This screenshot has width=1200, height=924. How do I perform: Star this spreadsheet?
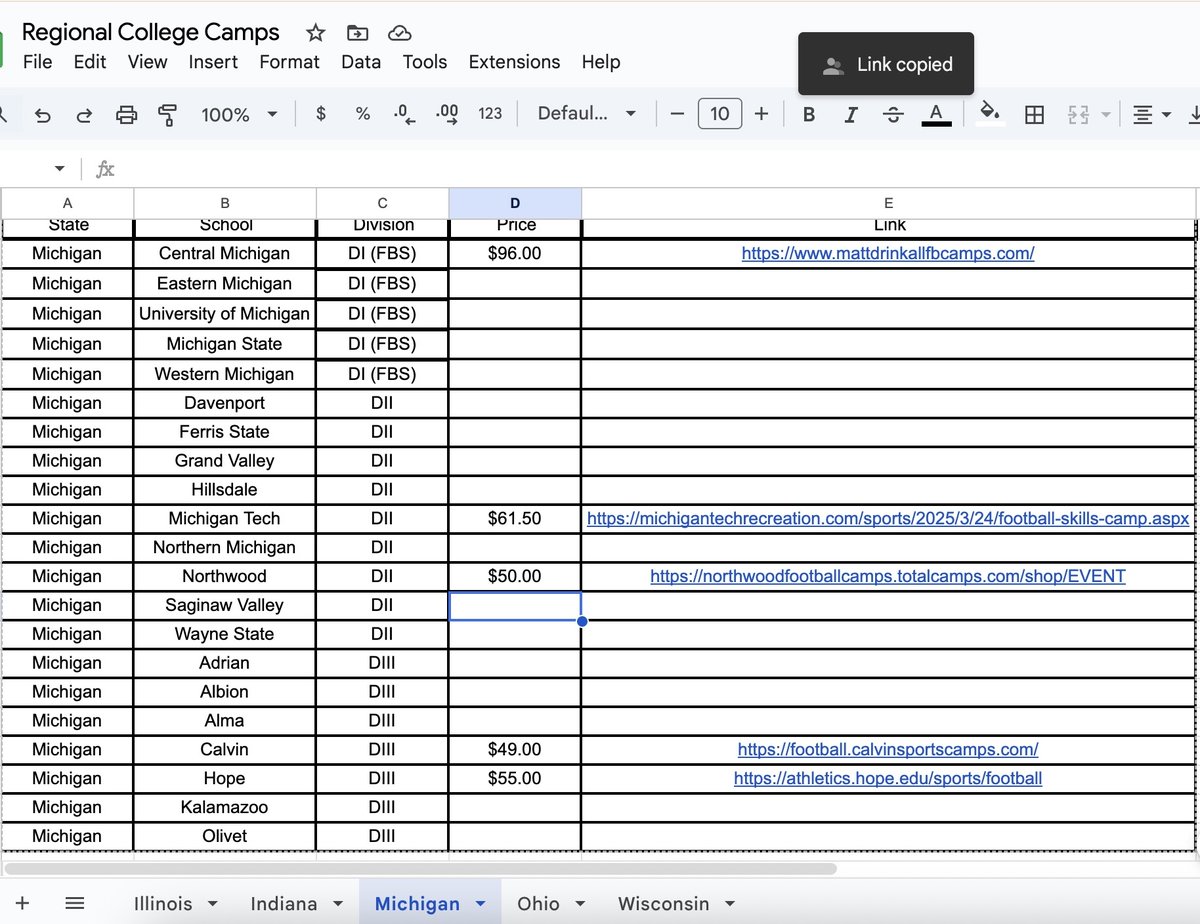[316, 33]
